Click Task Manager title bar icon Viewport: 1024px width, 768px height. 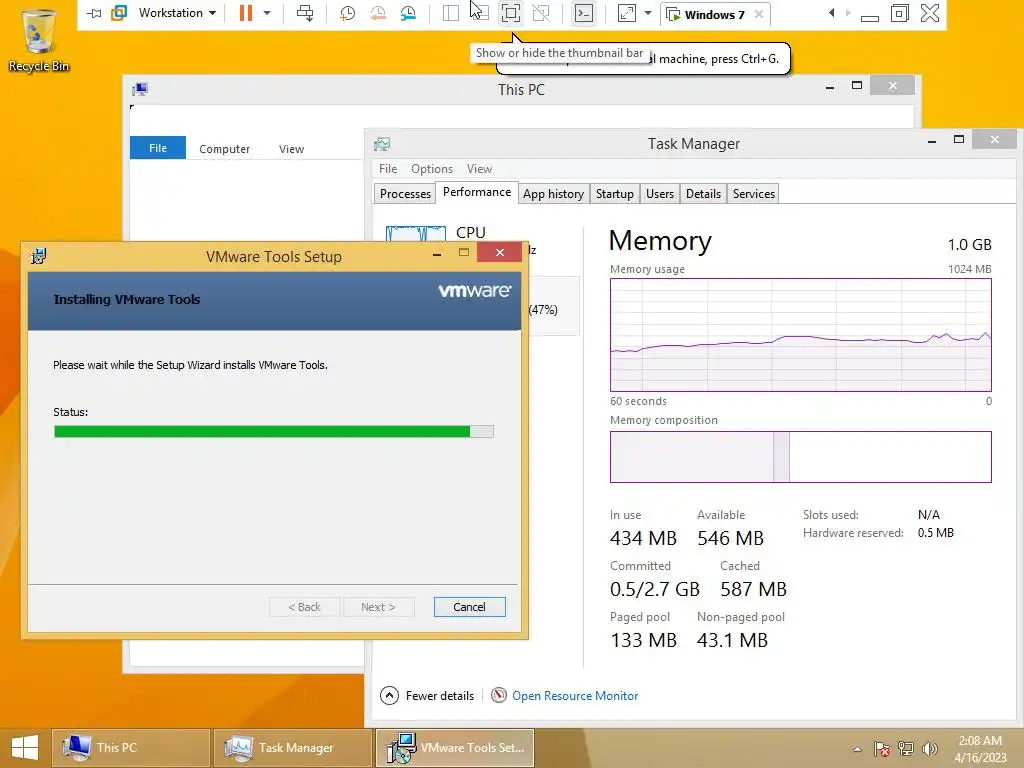pos(382,144)
